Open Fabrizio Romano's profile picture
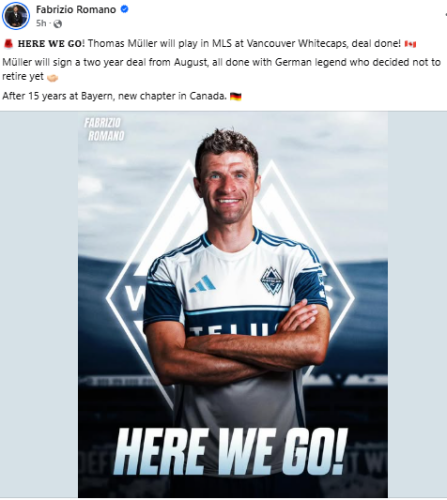Screen dimensions: 447x500 click(x=16, y=16)
